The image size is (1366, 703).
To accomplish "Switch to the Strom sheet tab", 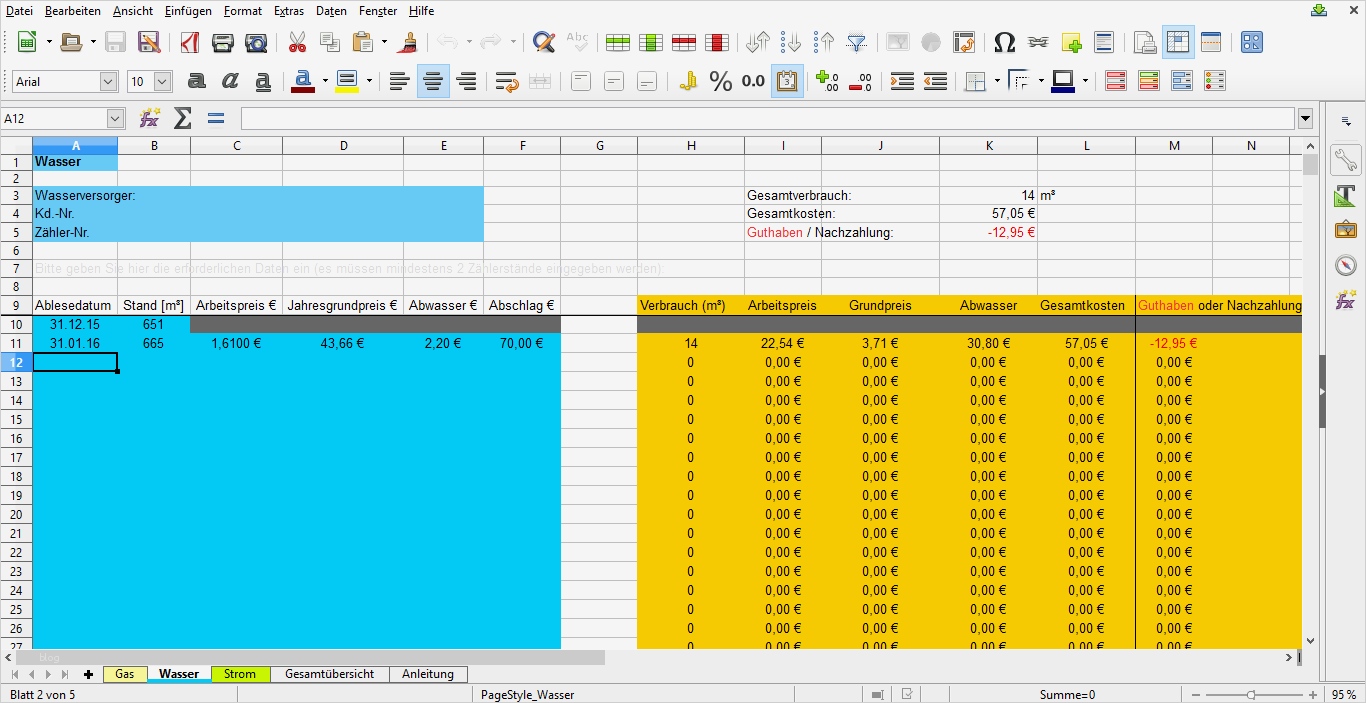I will click(x=240, y=674).
